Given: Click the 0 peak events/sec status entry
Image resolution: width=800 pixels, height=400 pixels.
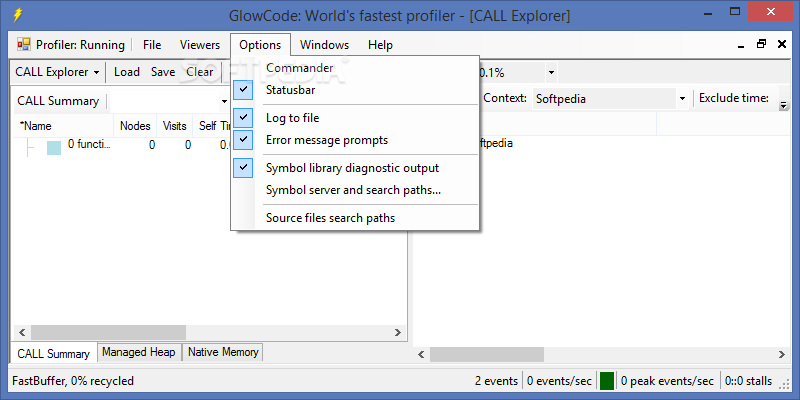Looking at the screenshot, I should pos(667,381).
